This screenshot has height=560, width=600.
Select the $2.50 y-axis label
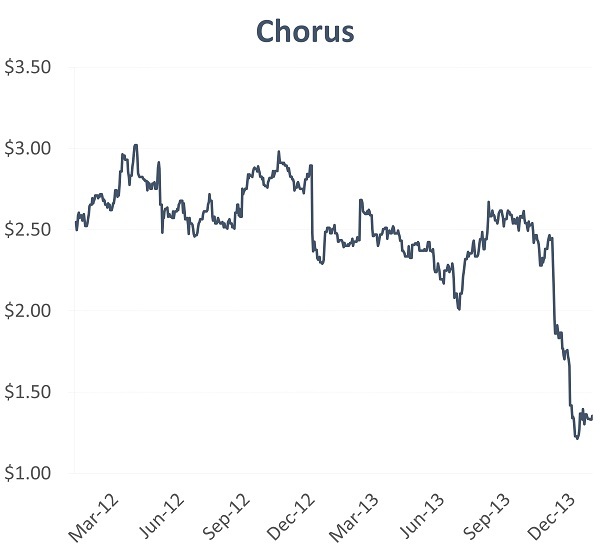29,230
